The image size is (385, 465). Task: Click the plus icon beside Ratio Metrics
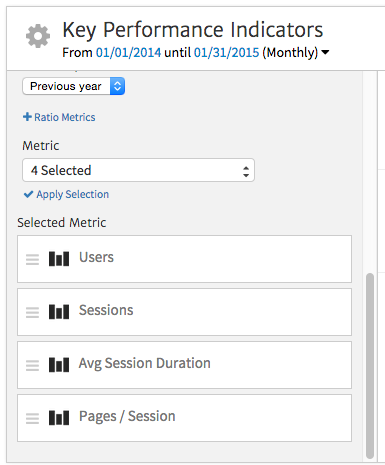tap(27, 117)
